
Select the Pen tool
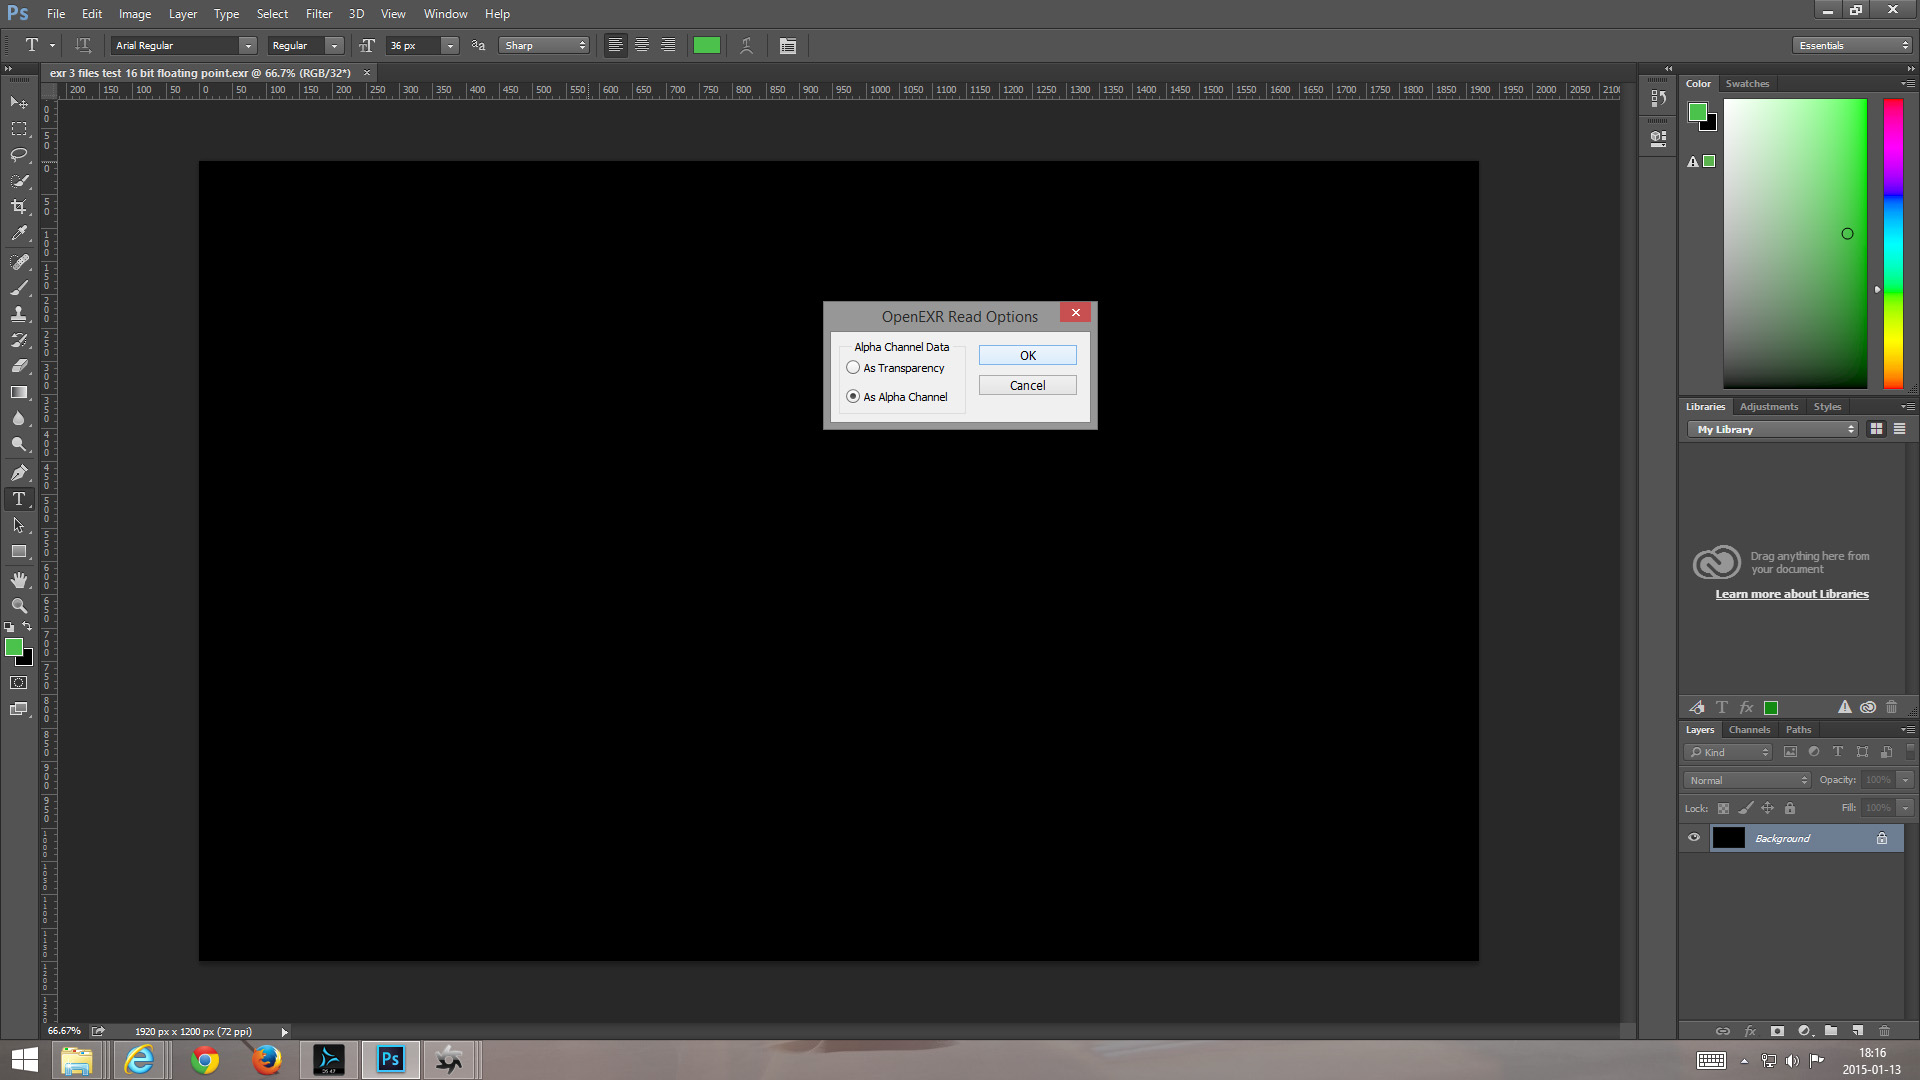click(x=19, y=472)
